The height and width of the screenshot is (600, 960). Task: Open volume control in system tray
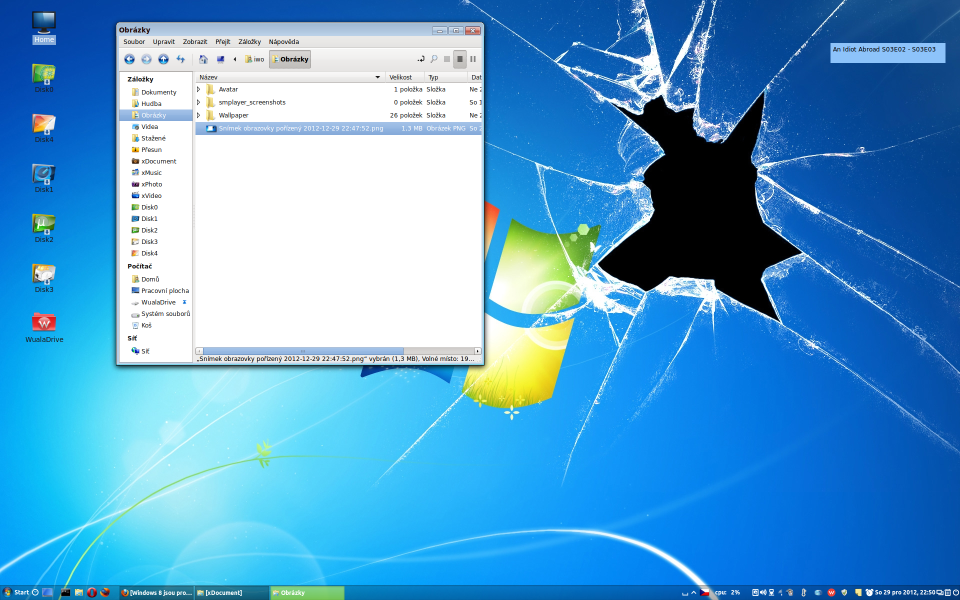tap(763, 593)
